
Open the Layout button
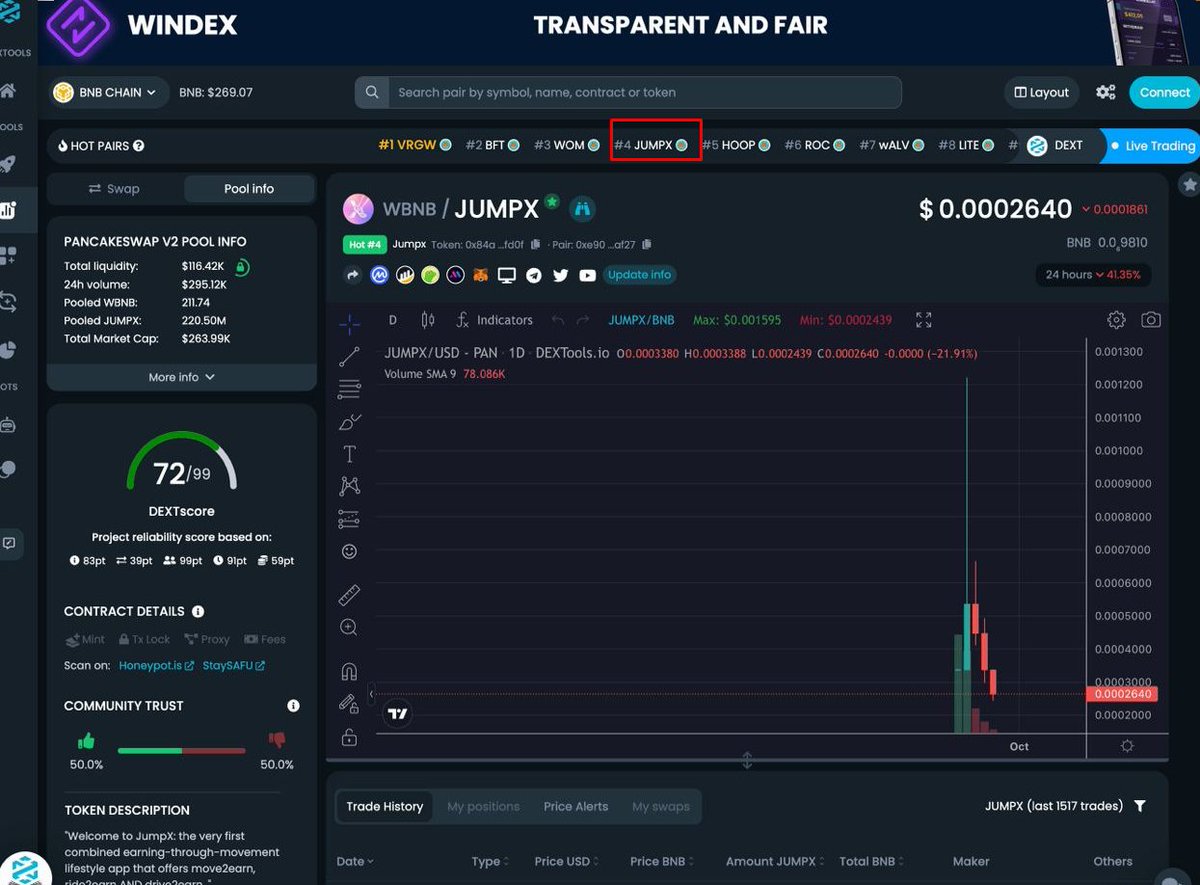(x=1042, y=92)
